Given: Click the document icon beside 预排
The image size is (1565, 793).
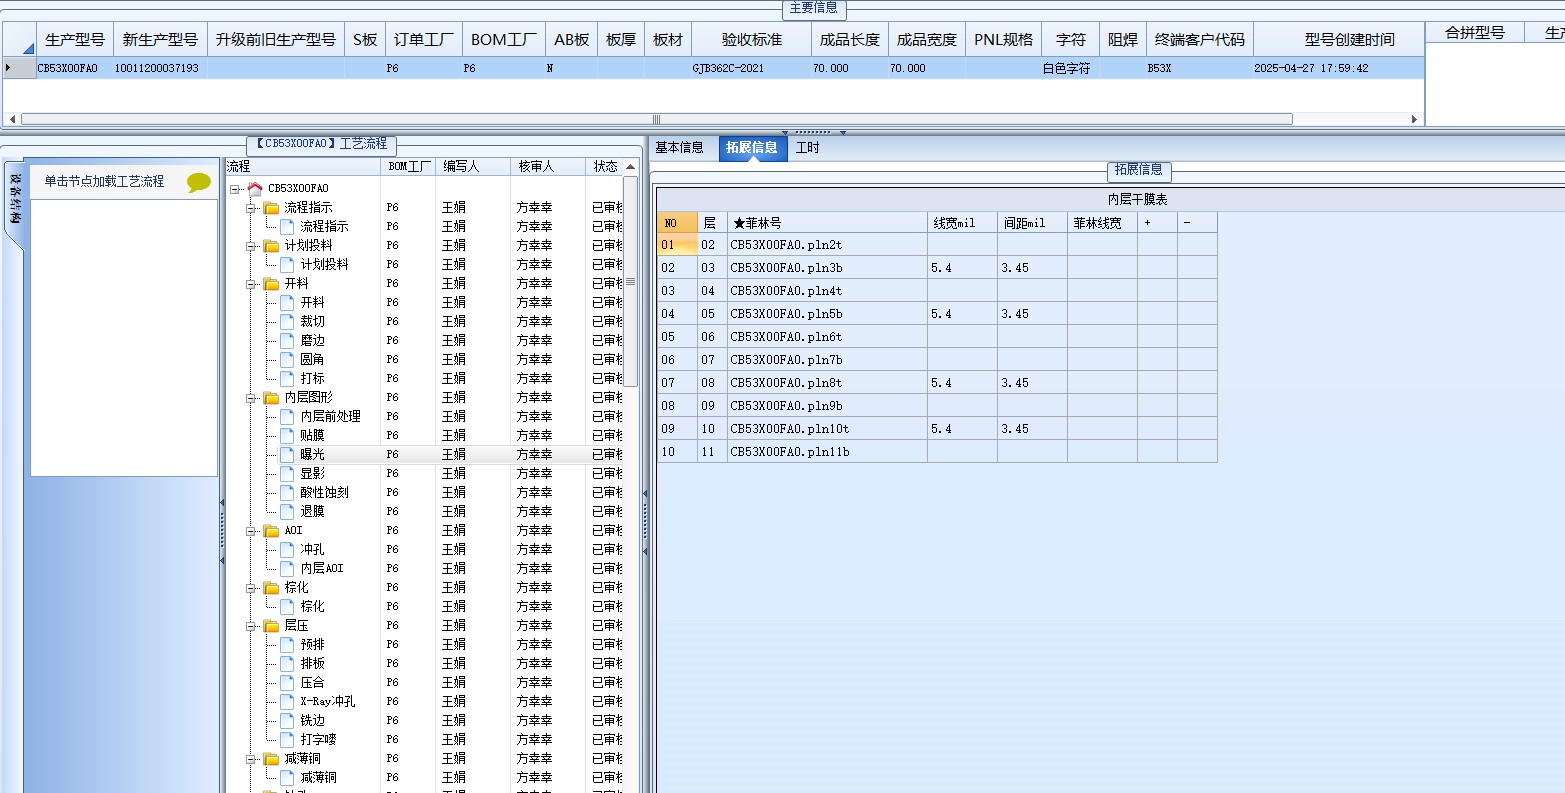Looking at the screenshot, I should [287, 644].
